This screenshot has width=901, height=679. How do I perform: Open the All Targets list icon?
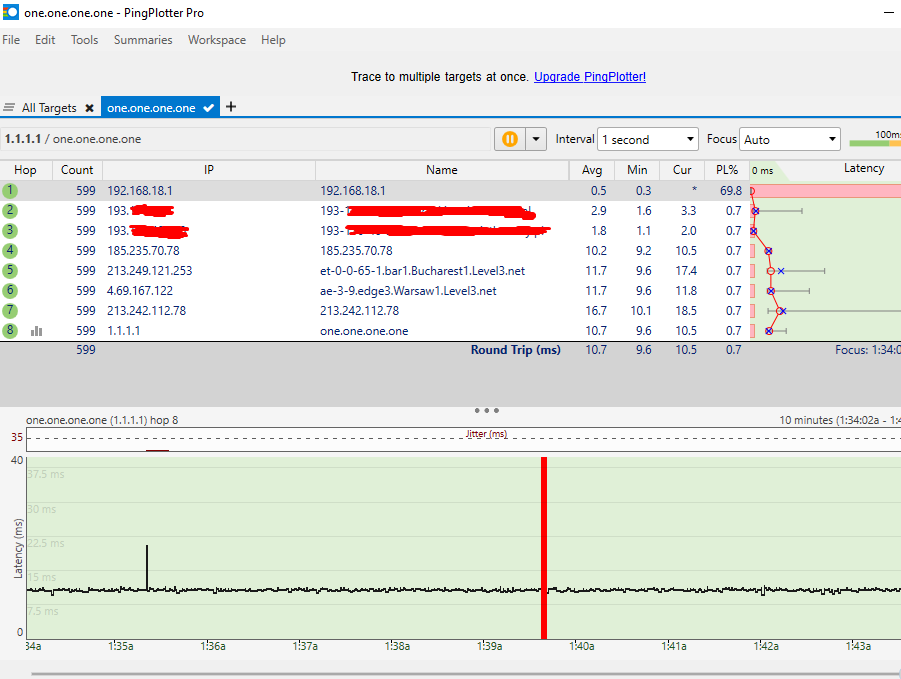(9, 107)
